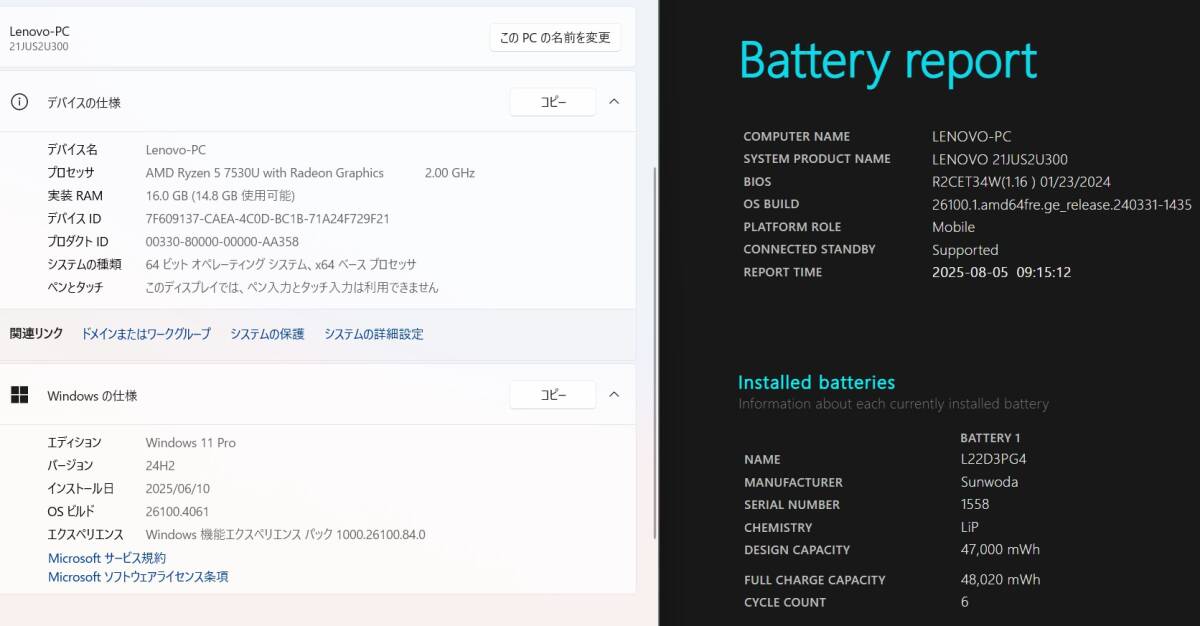Click the BATTERY 1 column header
The height and width of the screenshot is (626, 1200).
pyautogui.click(x=990, y=437)
